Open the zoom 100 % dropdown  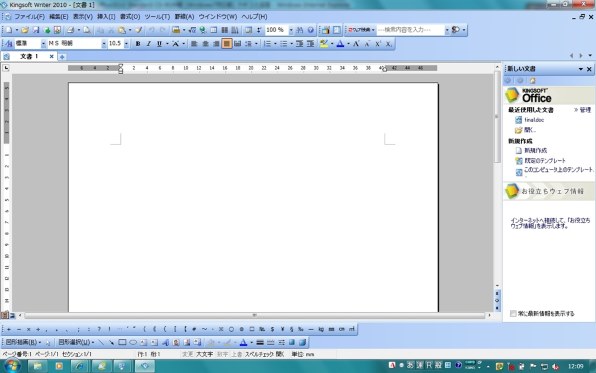[x=291, y=30]
